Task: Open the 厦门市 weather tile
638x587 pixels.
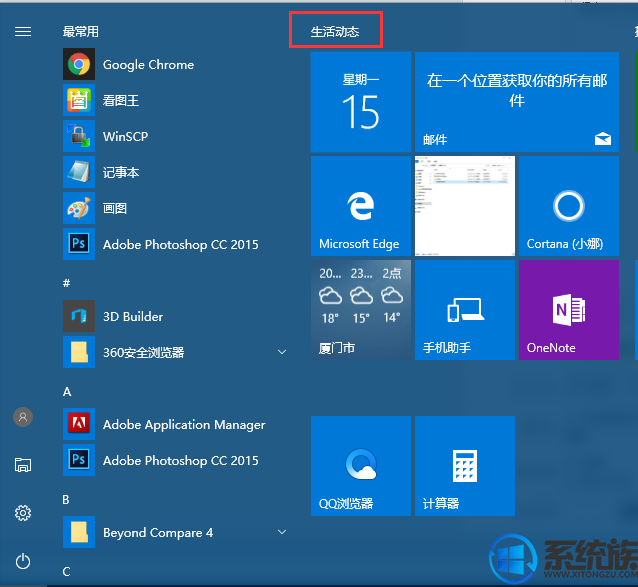Action: [361, 310]
